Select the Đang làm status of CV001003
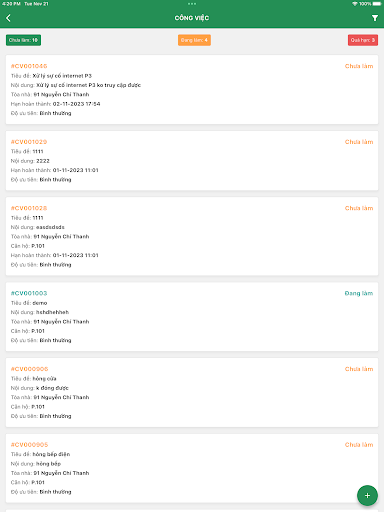 [x=359, y=293]
